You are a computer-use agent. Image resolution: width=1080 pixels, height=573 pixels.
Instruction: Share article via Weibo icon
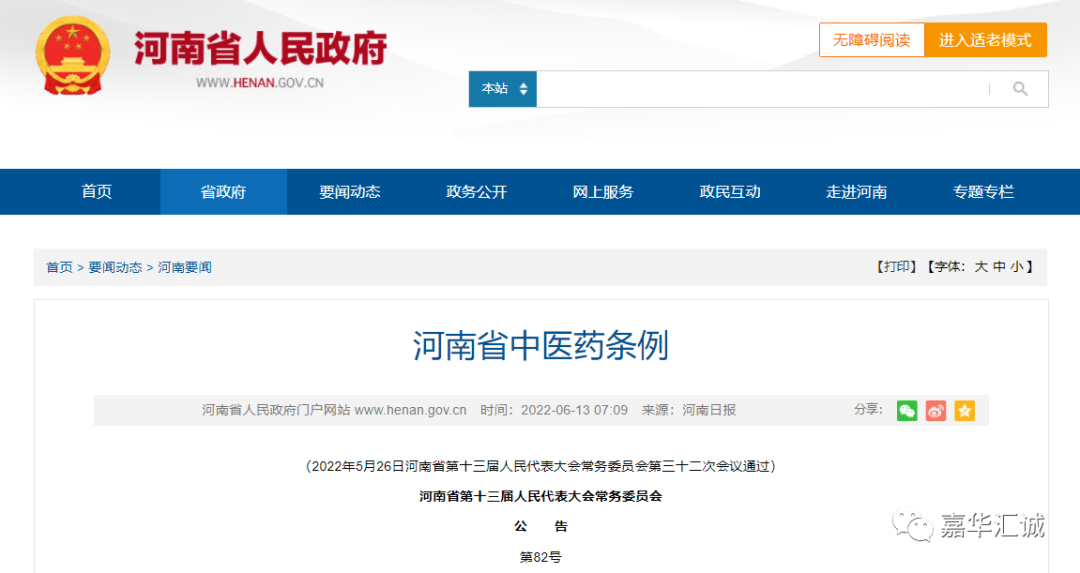(936, 410)
